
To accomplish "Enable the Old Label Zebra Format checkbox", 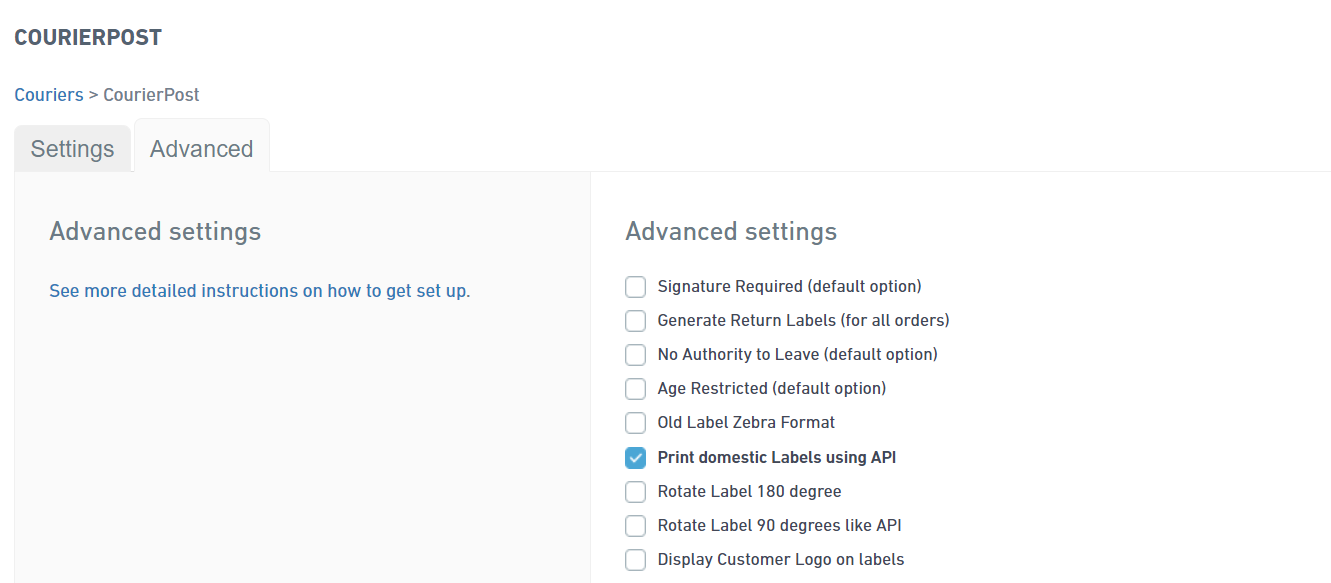I will (636, 423).
